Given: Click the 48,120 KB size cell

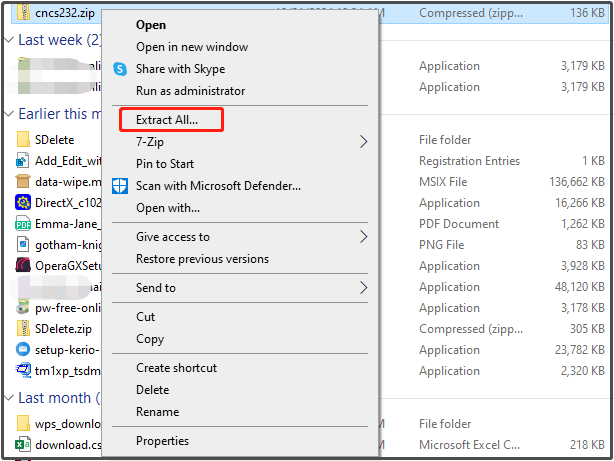Looking at the screenshot, I should [580, 287].
